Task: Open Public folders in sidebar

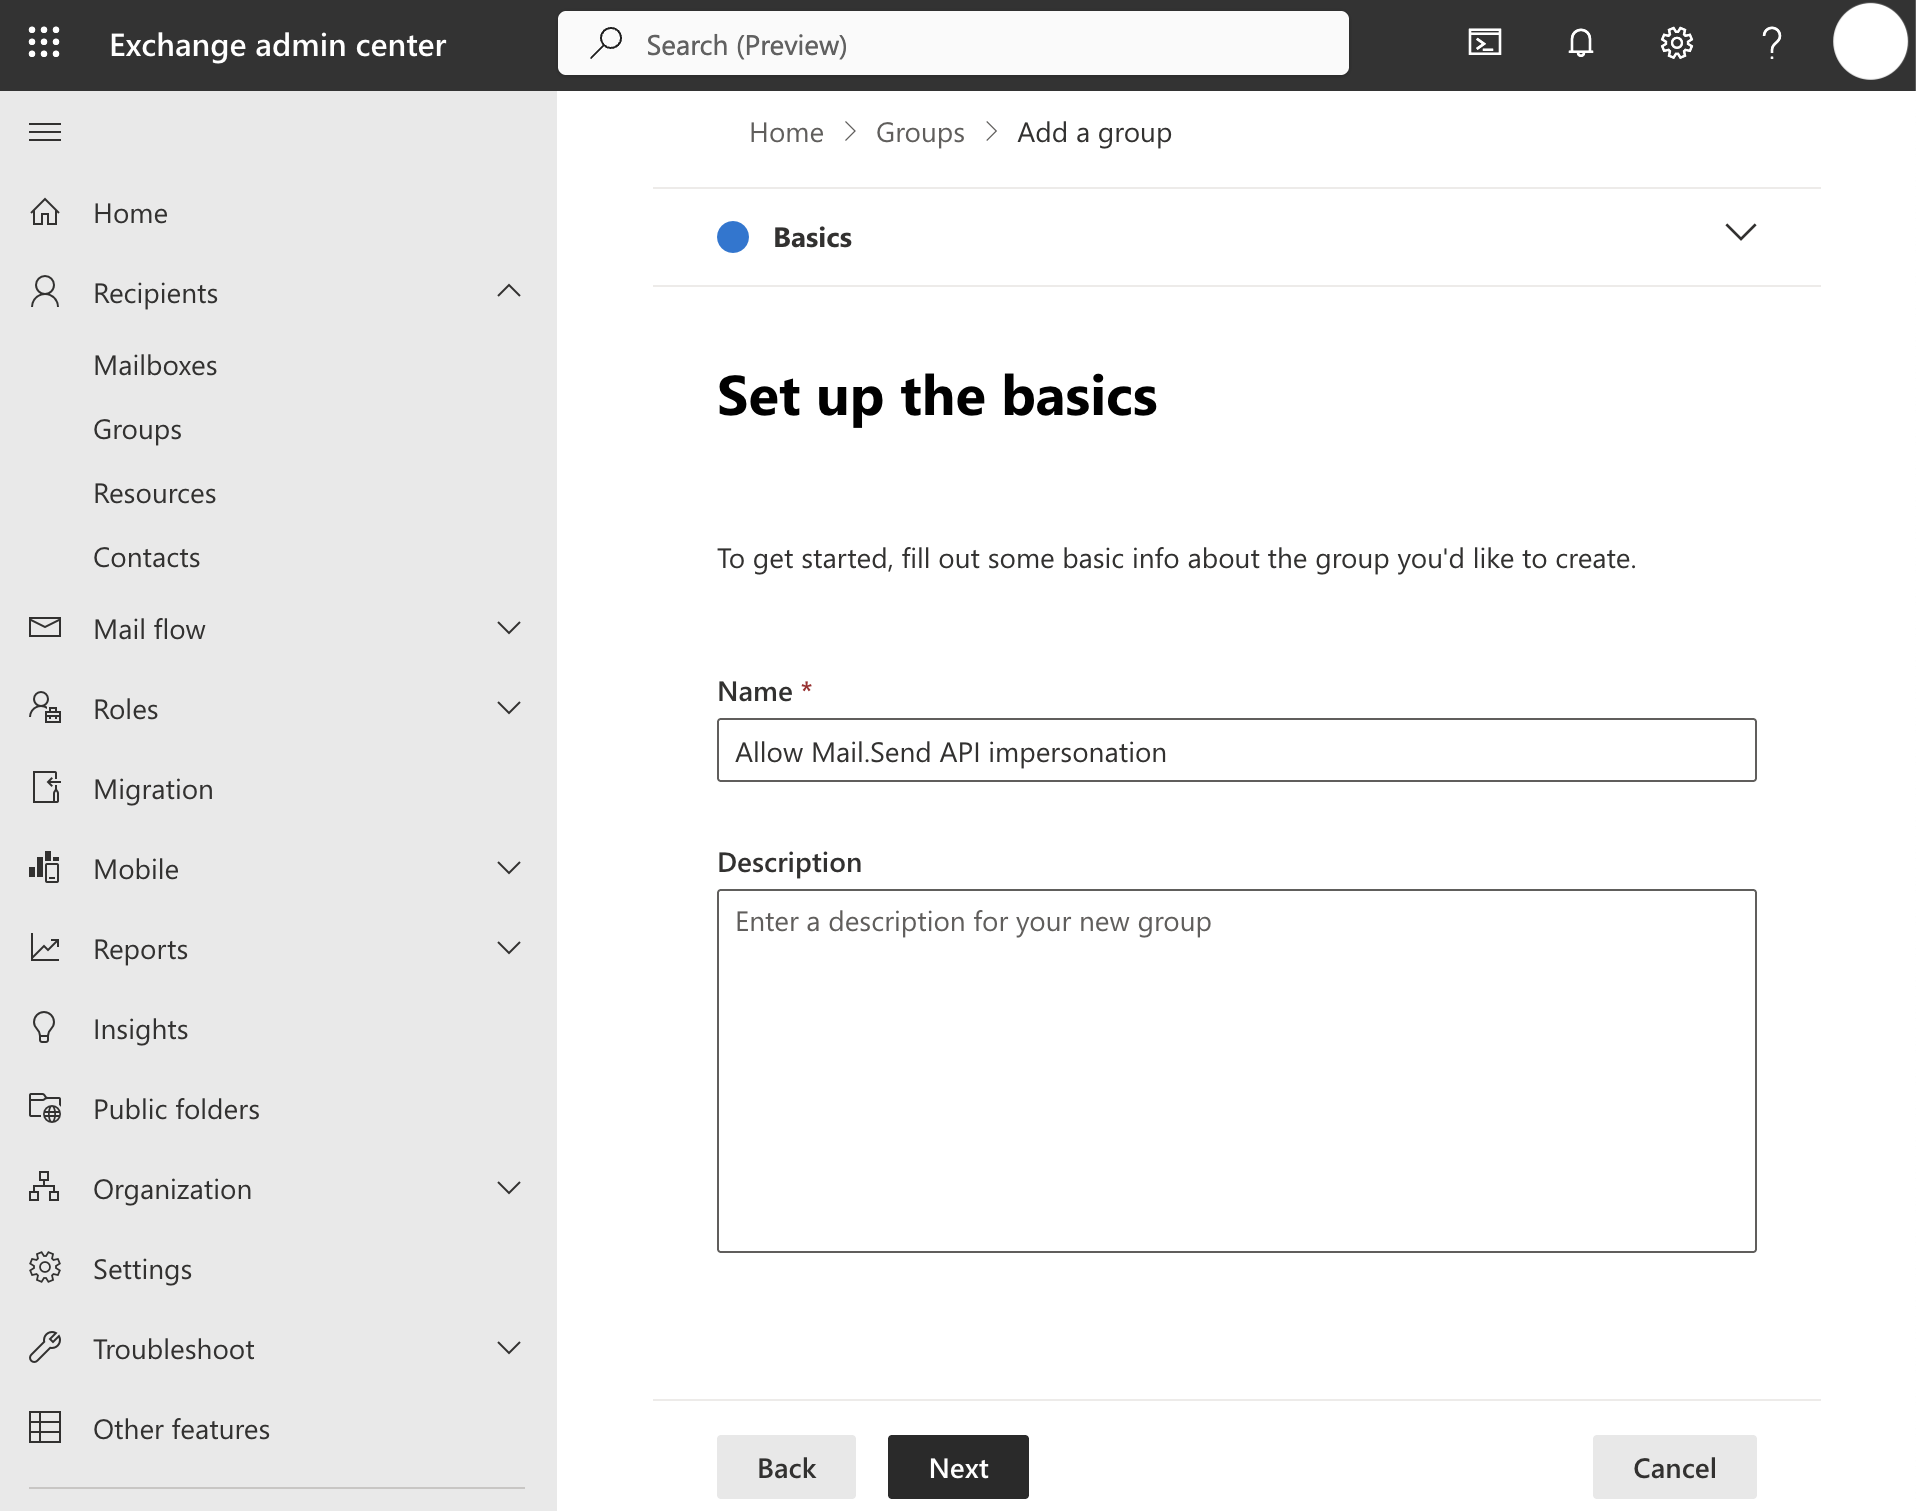Action: tap(176, 1109)
